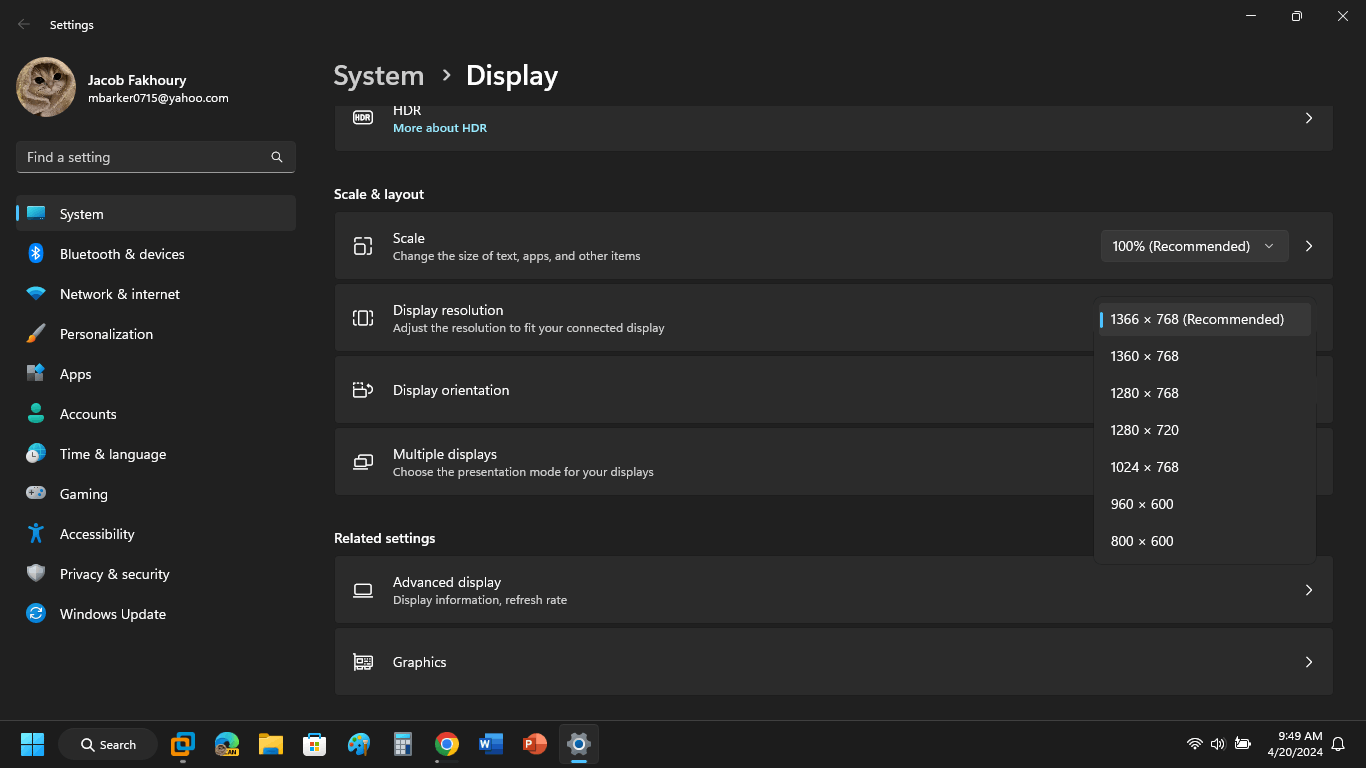
Task: Choose 1024 × 768 resolution option
Action: (1144, 467)
